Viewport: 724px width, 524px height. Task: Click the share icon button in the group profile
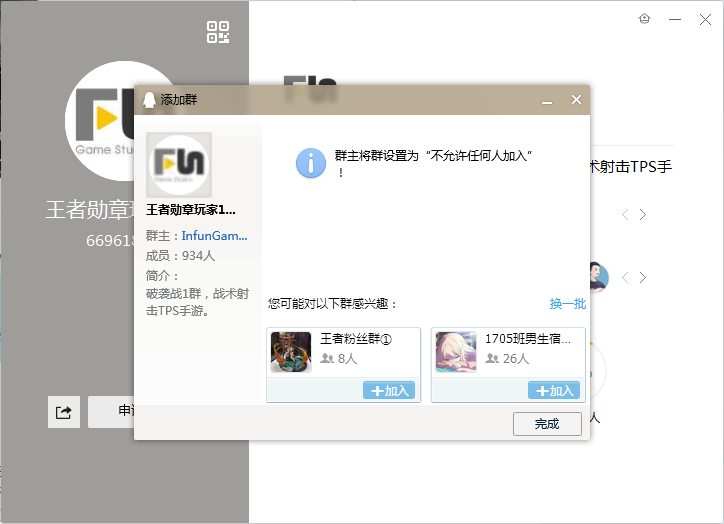click(x=64, y=412)
